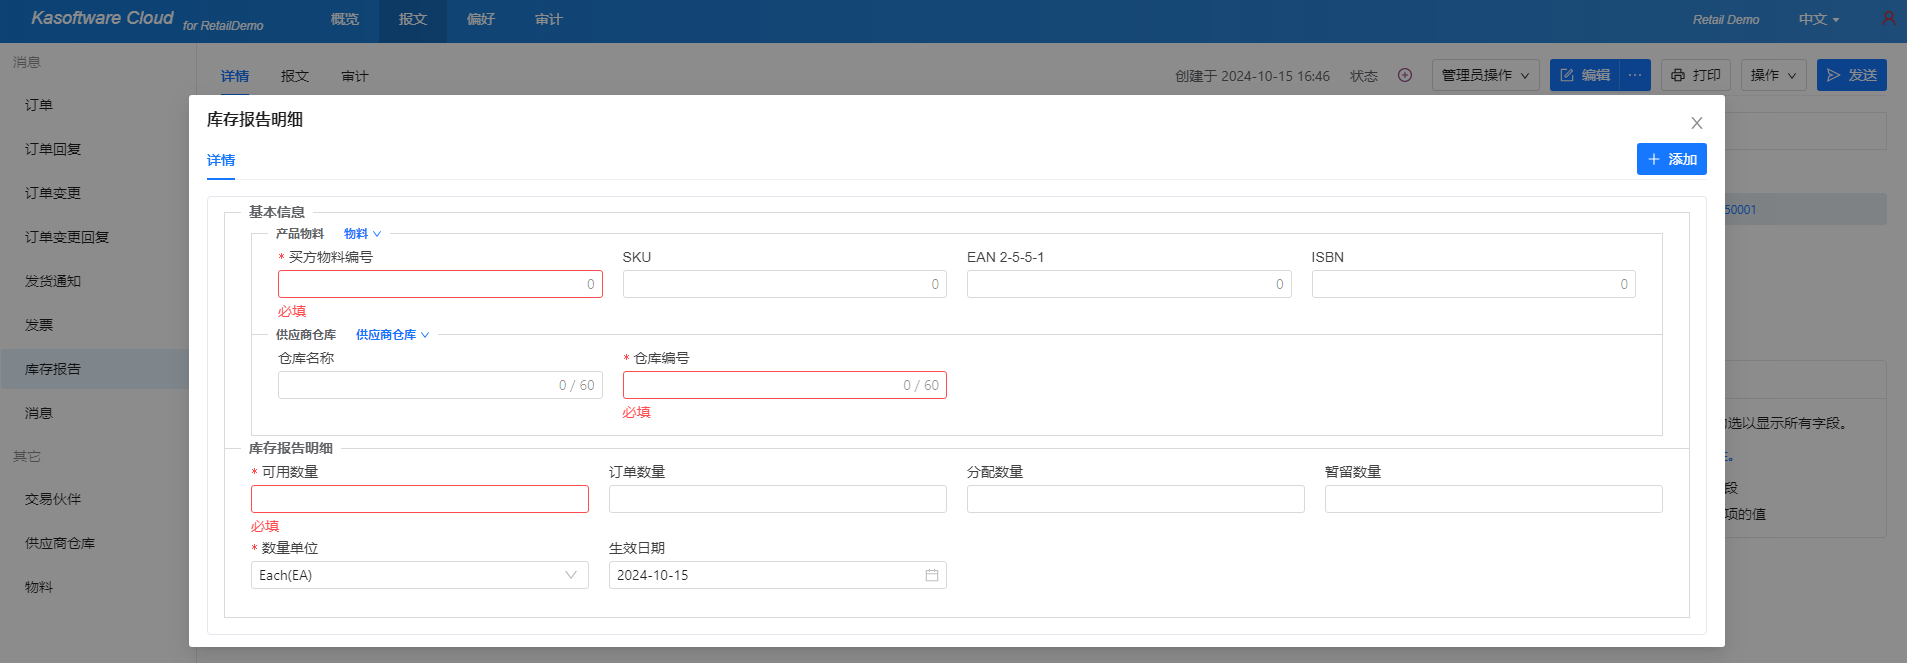This screenshot has height=663, width=1907.
Task: Close the 库存报告明细 dialog
Action: [x=1696, y=123]
